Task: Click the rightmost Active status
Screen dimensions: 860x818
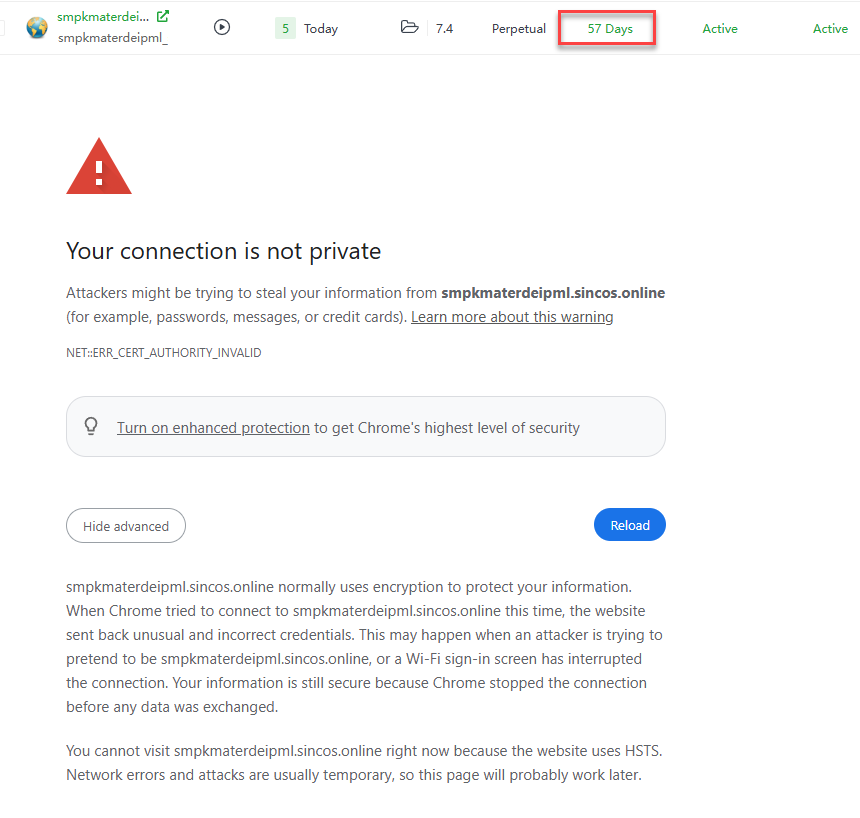Action: click(x=830, y=29)
